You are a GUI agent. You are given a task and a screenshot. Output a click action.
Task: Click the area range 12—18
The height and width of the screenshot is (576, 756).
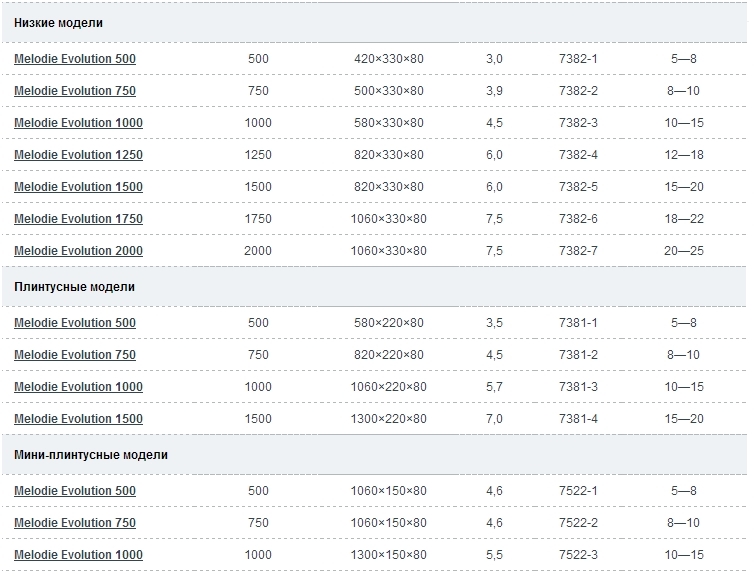pyautogui.click(x=684, y=155)
